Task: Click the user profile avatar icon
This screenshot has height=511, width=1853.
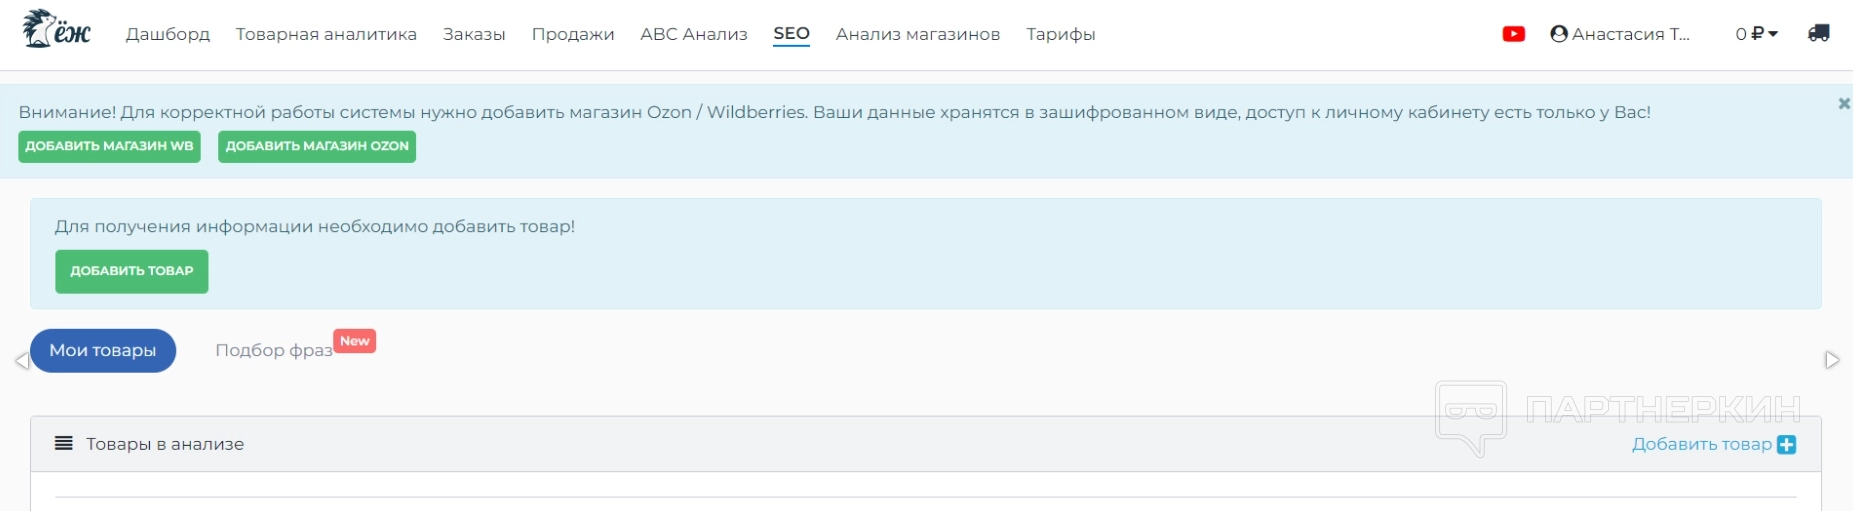Action: point(1558,34)
